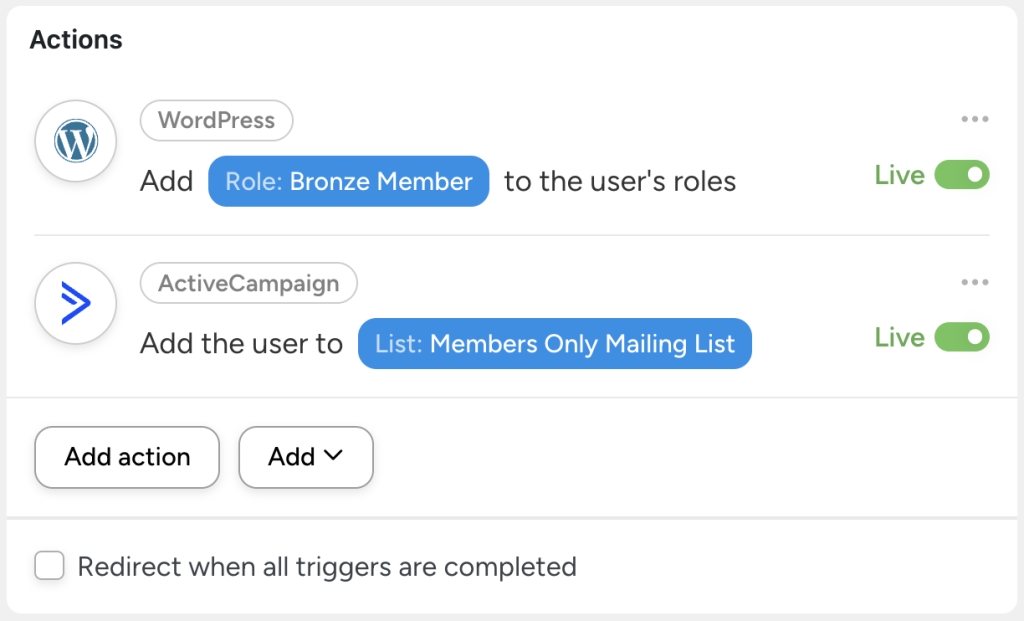Open the ActiveCampaign action's ellipsis options menu
Image resolution: width=1024 pixels, height=621 pixels.
point(974,281)
